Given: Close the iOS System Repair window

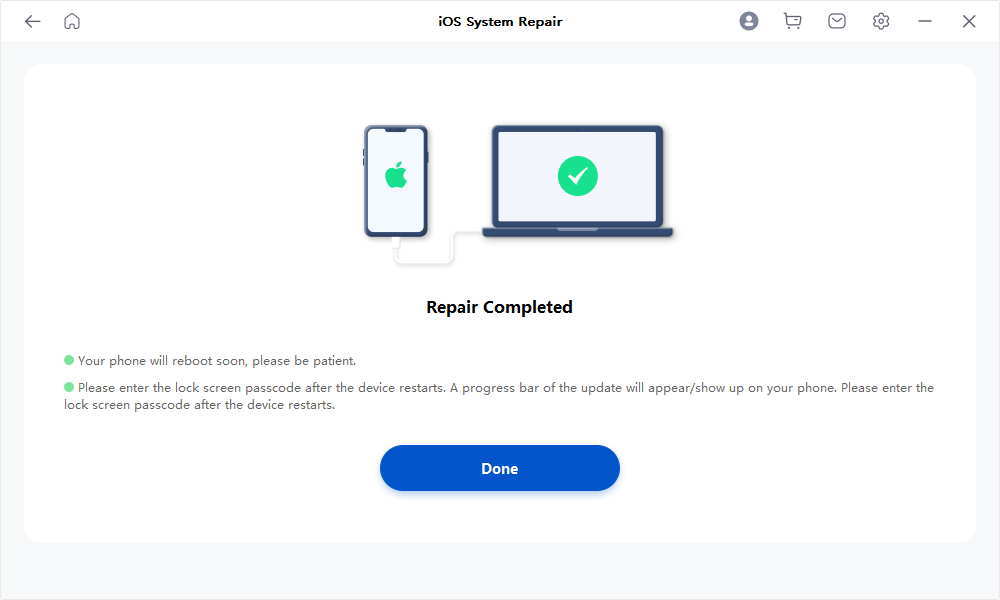Looking at the screenshot, I should (969, 21).
